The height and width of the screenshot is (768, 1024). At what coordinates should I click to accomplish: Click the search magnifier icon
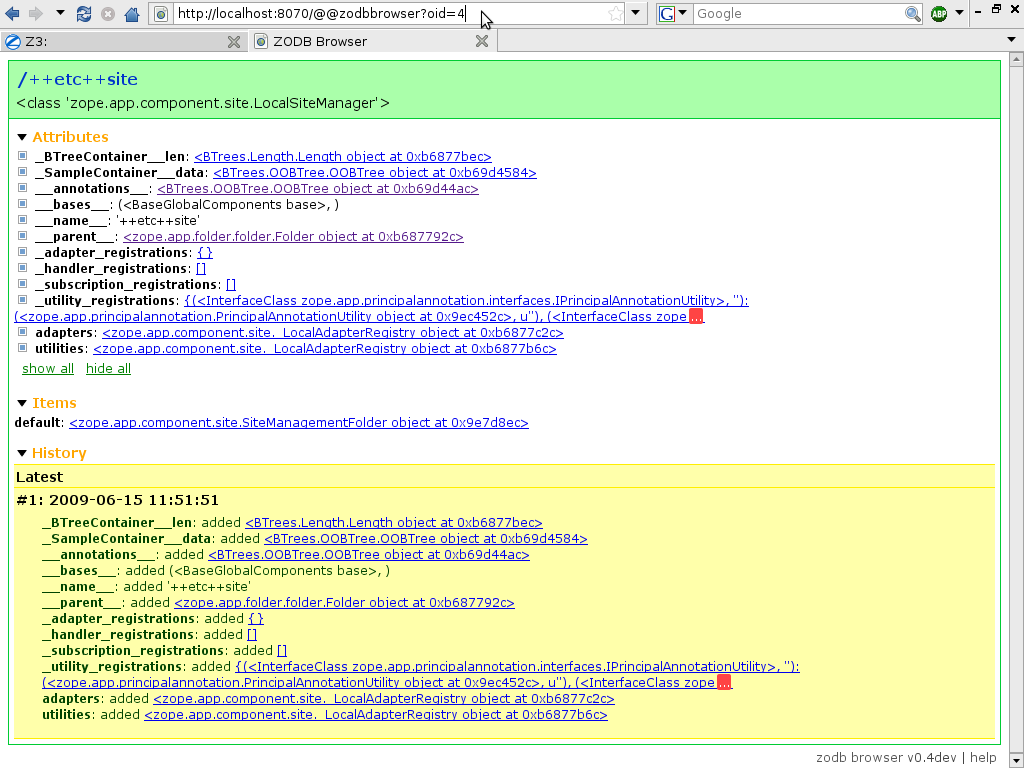913,14
